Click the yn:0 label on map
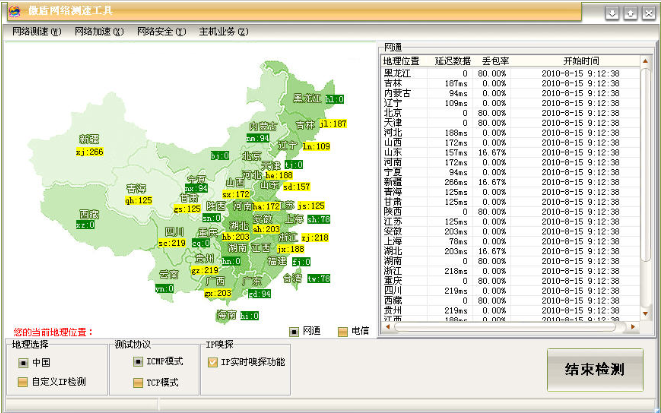This screenshot has width=661, height=413. [x=164, y=289]
